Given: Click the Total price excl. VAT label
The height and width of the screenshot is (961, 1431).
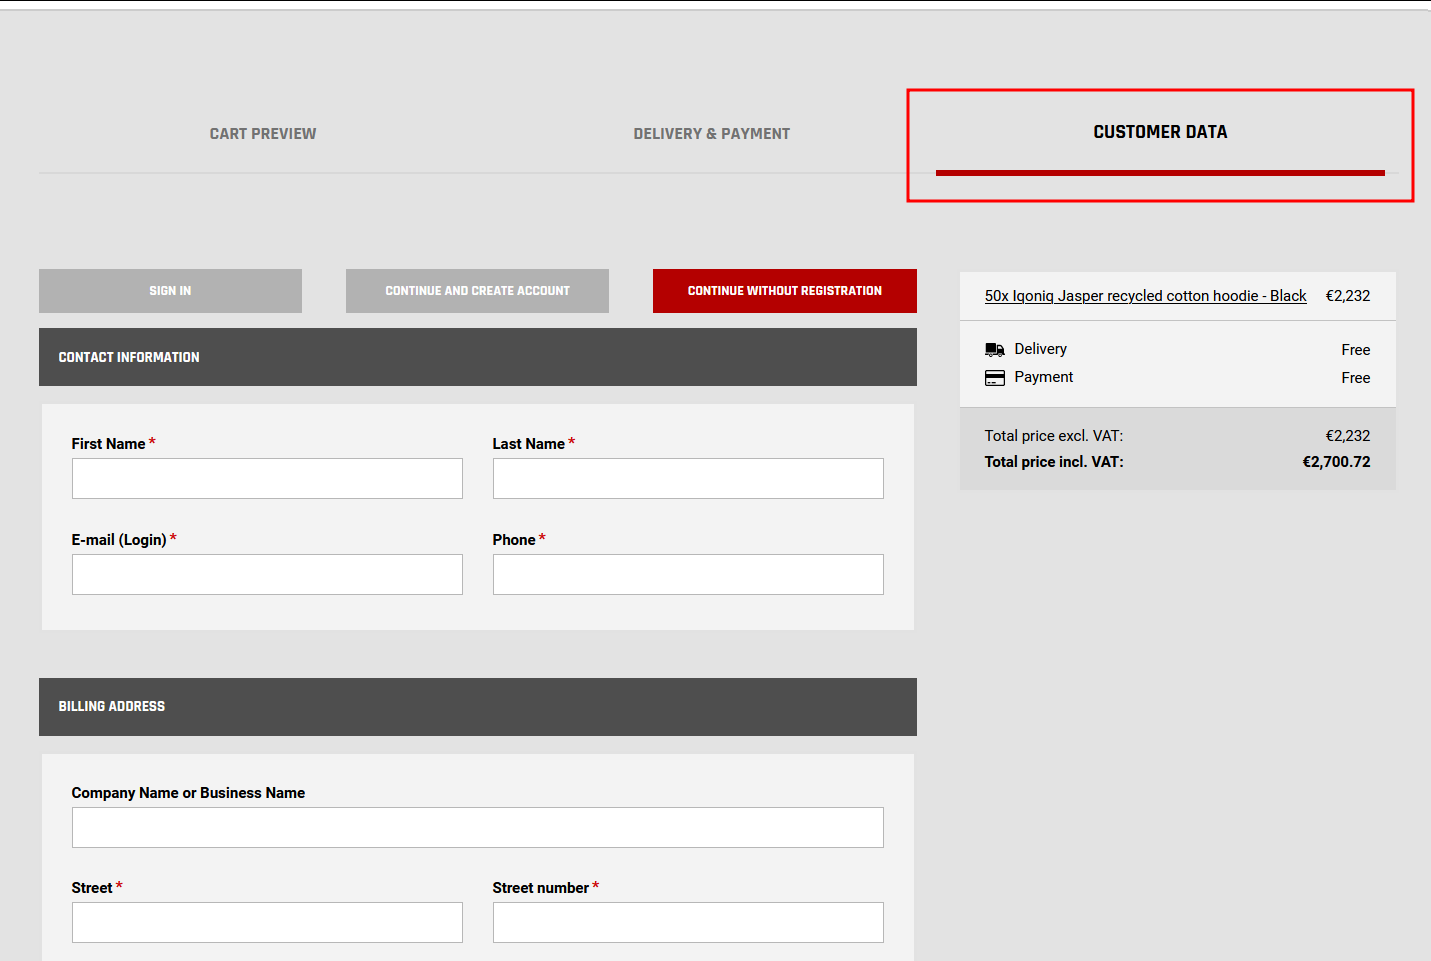Looking at the screenshot, I should pos(1053,436).
